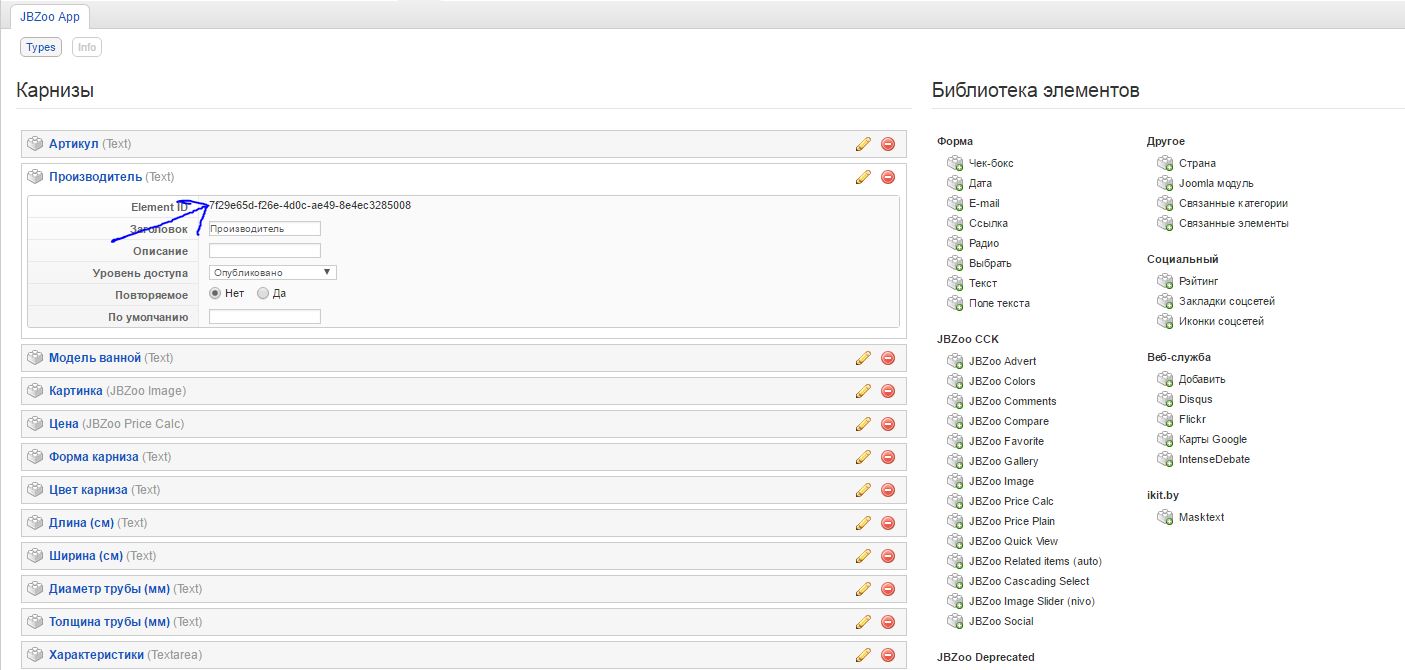
Task: Select the Да radio button
Action: tap(263, 294)
